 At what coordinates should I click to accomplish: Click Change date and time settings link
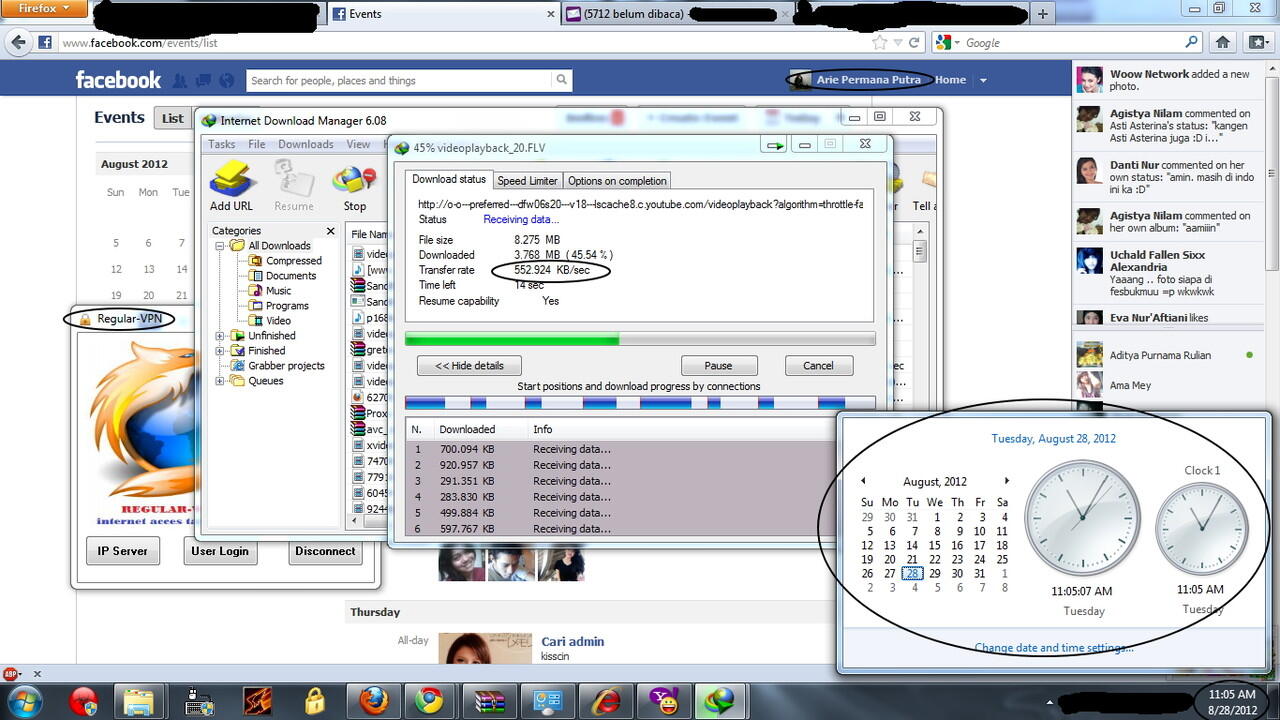1054,647
